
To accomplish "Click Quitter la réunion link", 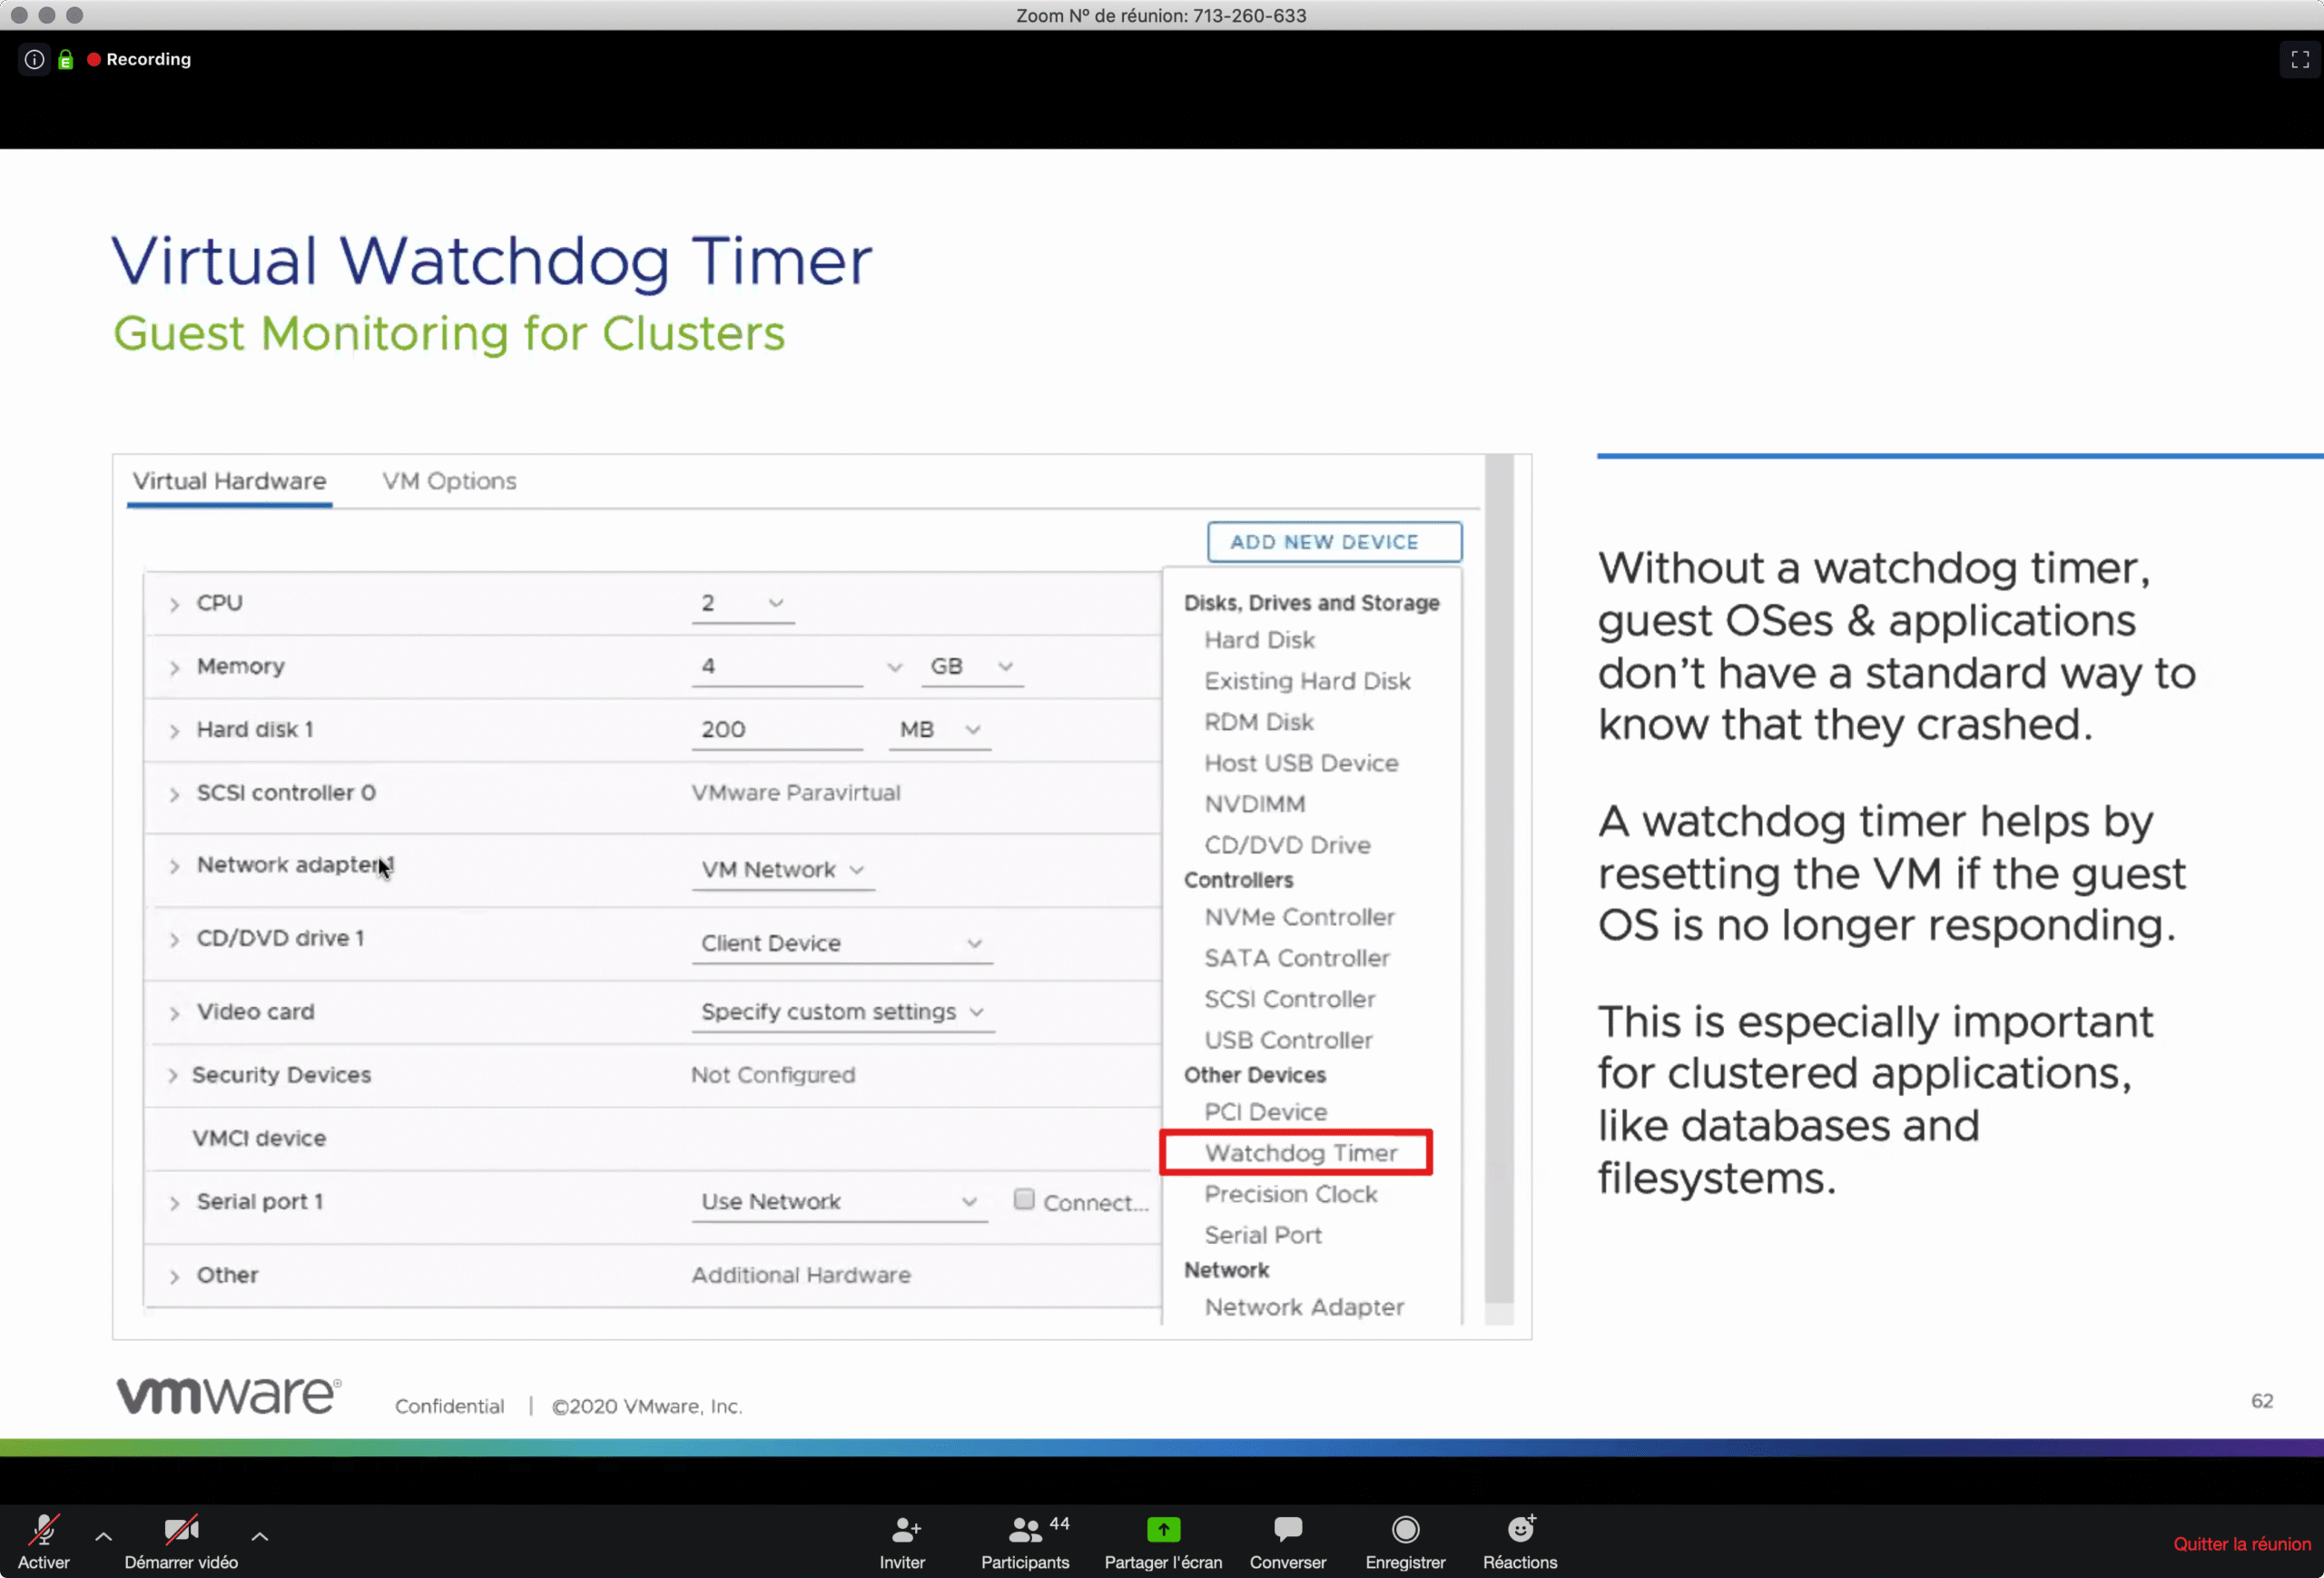I will [x=2241, y=1544].
